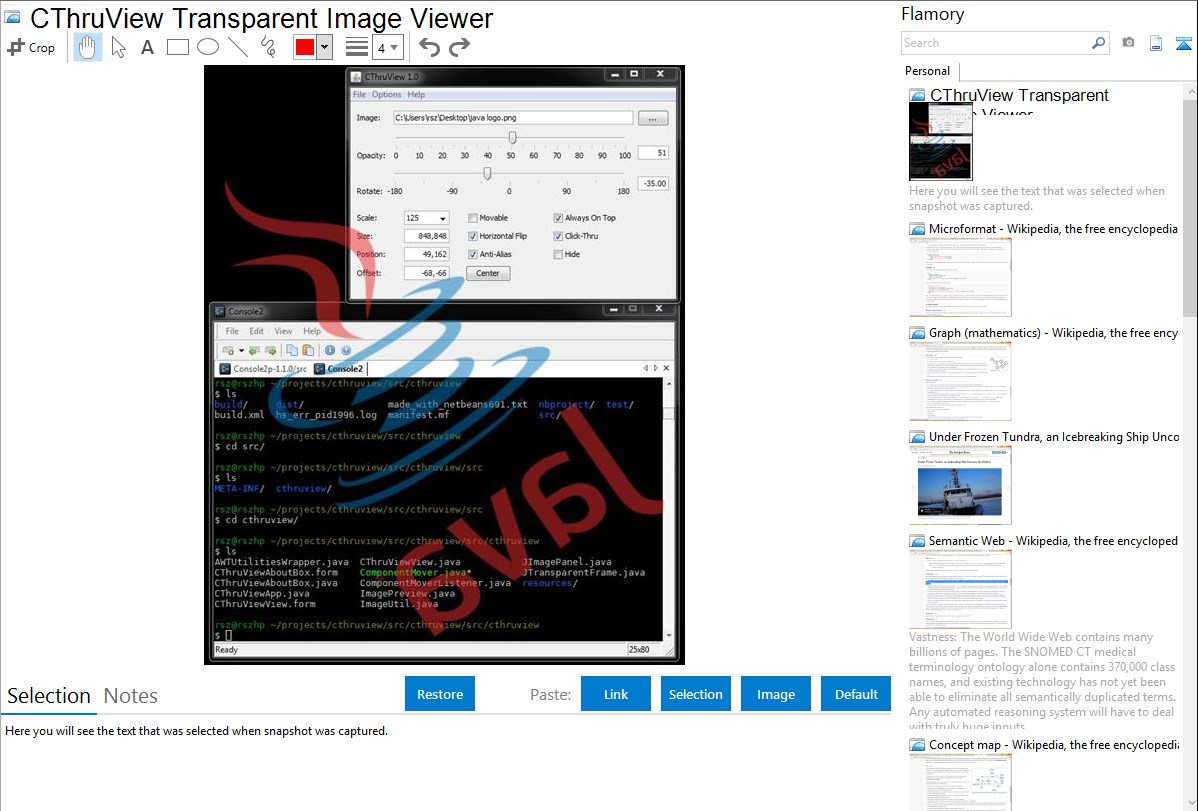
Task: Click the magnifier search icon
Action: (1098, 43)
